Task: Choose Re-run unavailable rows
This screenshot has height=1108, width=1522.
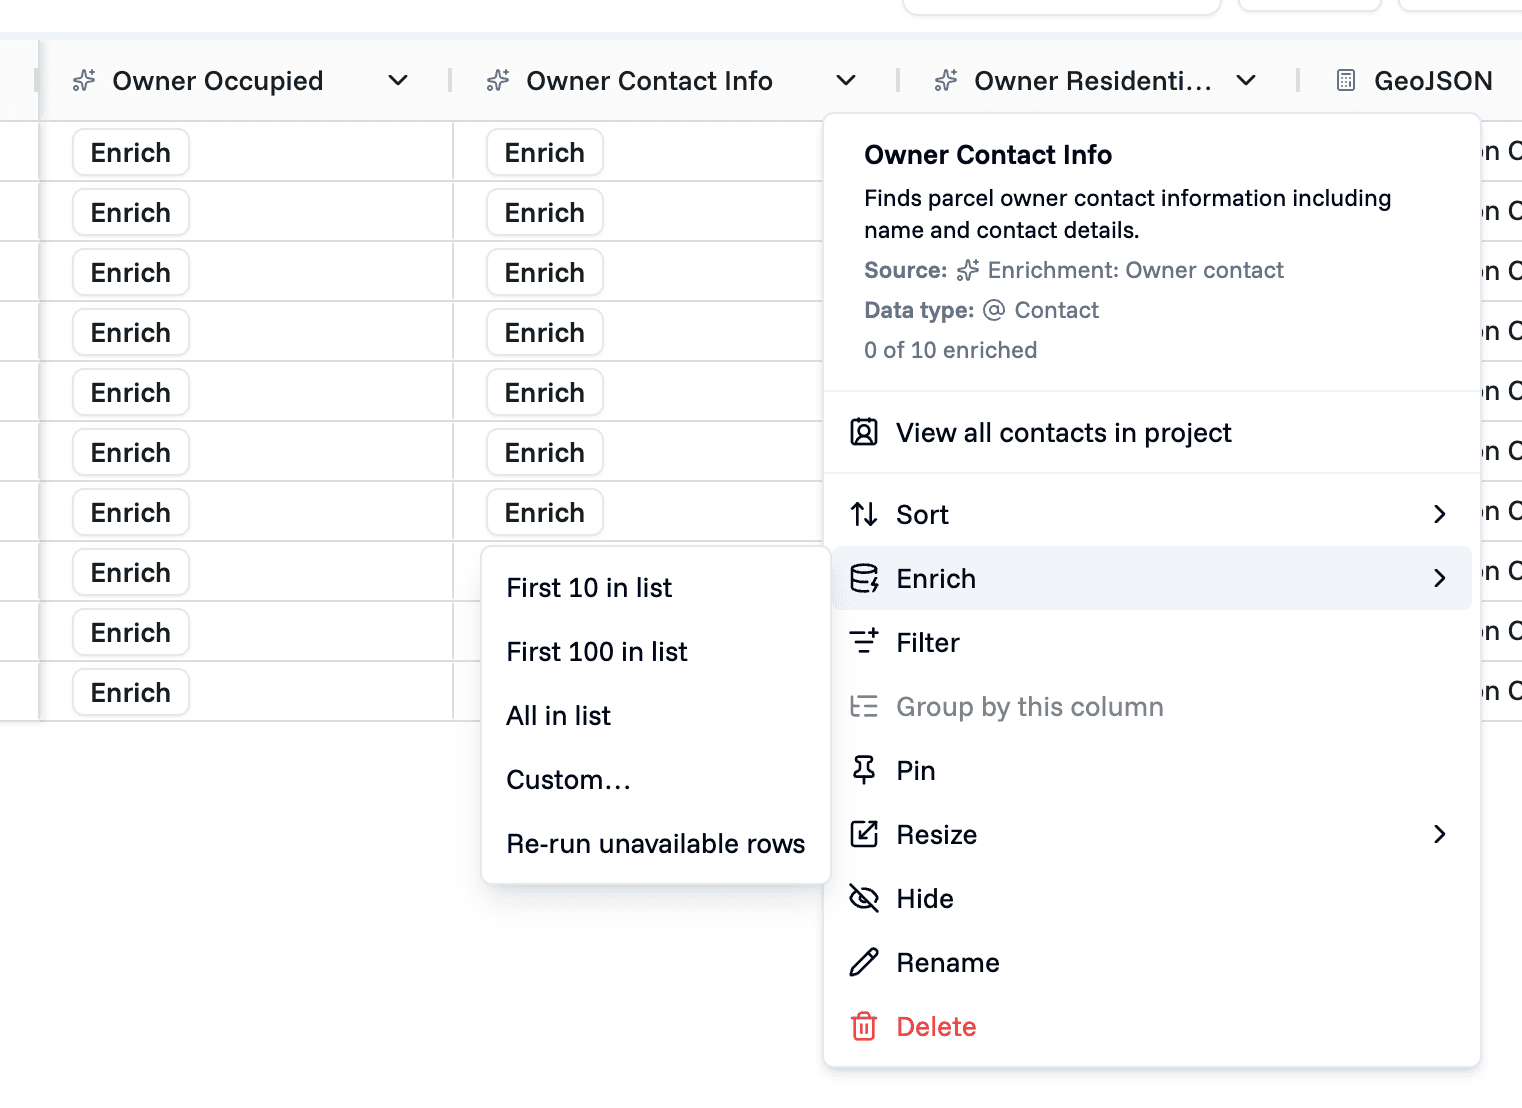Action: click(x=656, y=844)
